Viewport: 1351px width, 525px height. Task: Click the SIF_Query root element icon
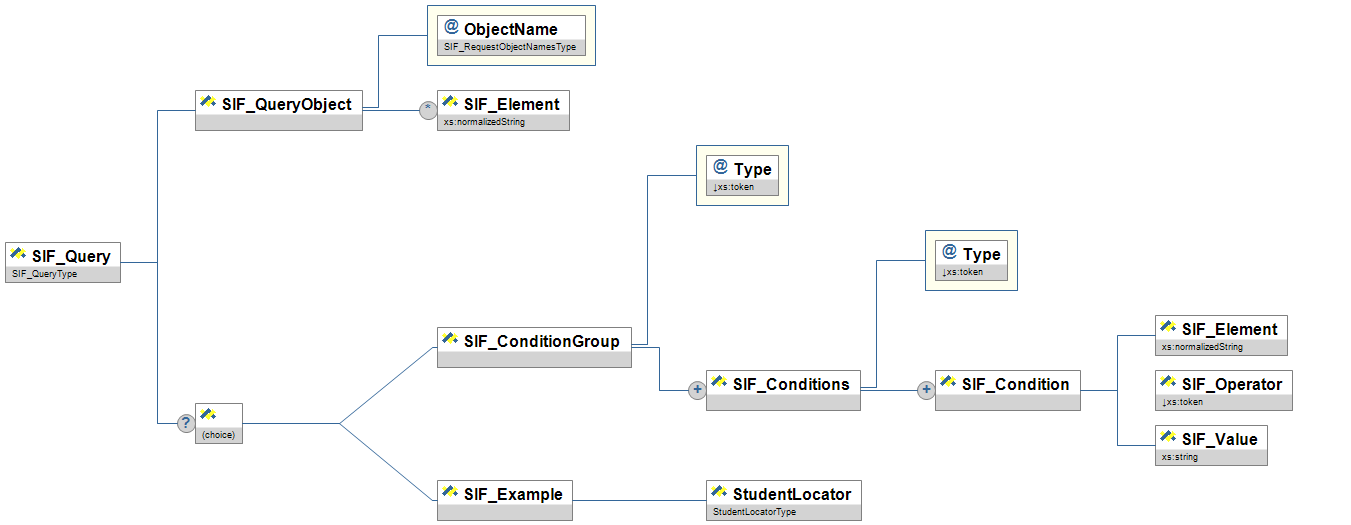19,255
